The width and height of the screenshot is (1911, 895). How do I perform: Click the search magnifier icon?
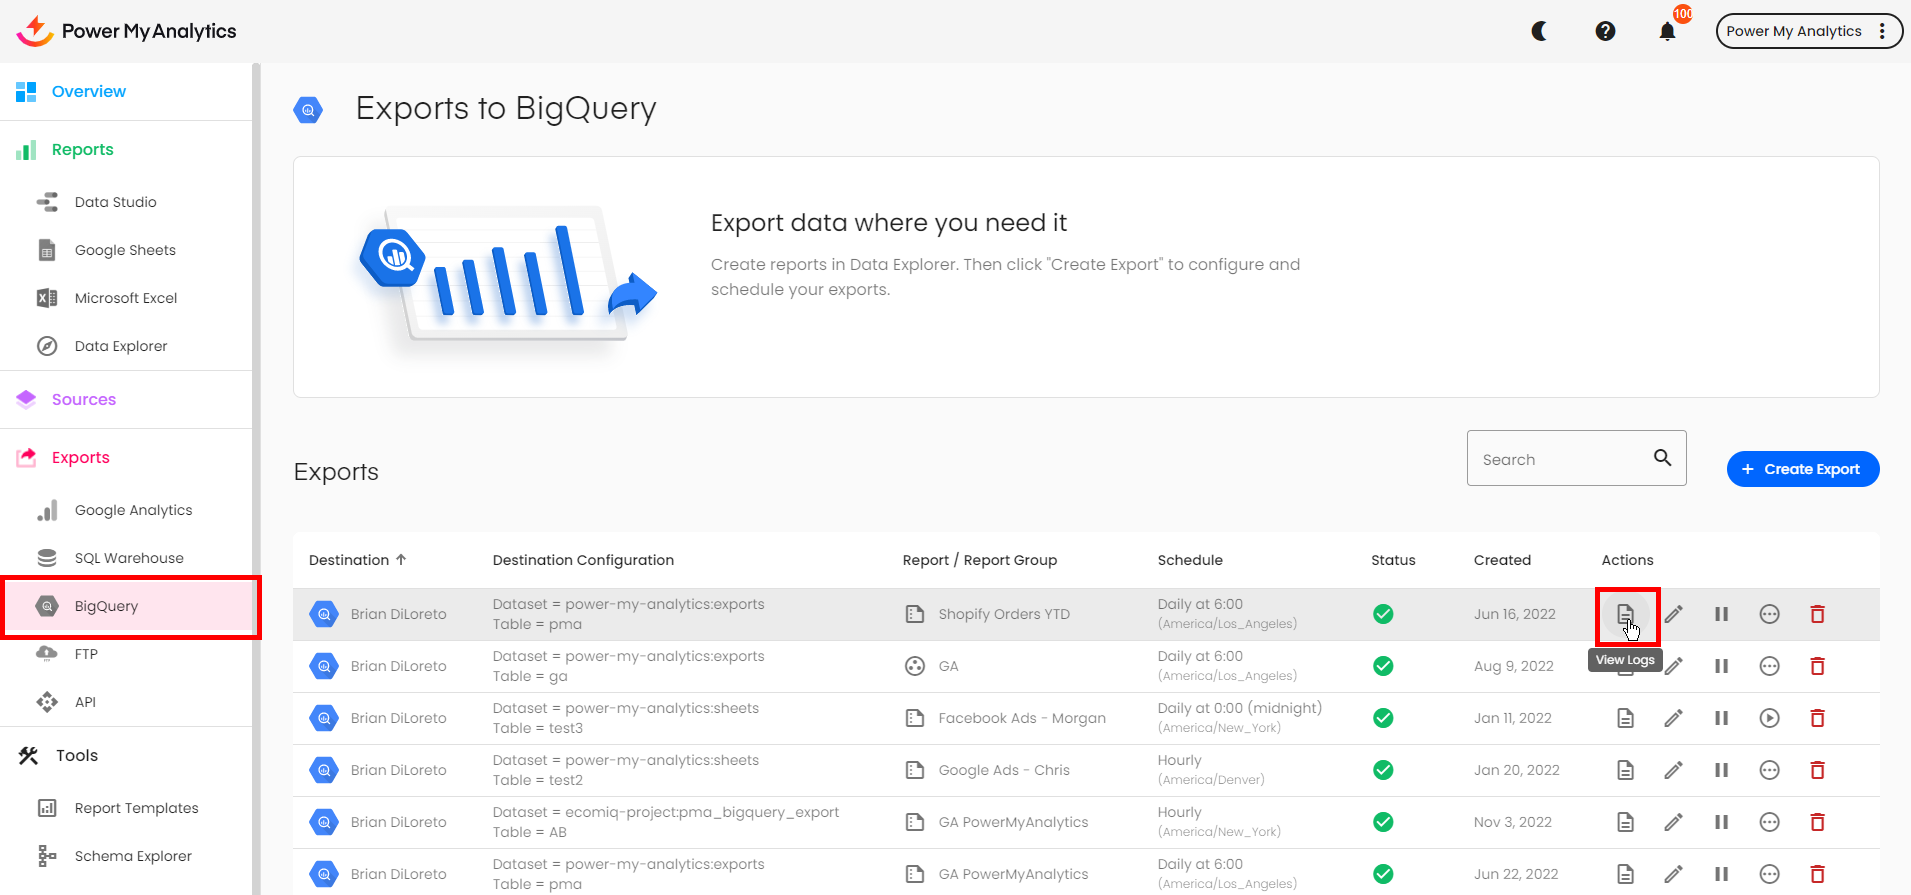(x=1662, y=458)
